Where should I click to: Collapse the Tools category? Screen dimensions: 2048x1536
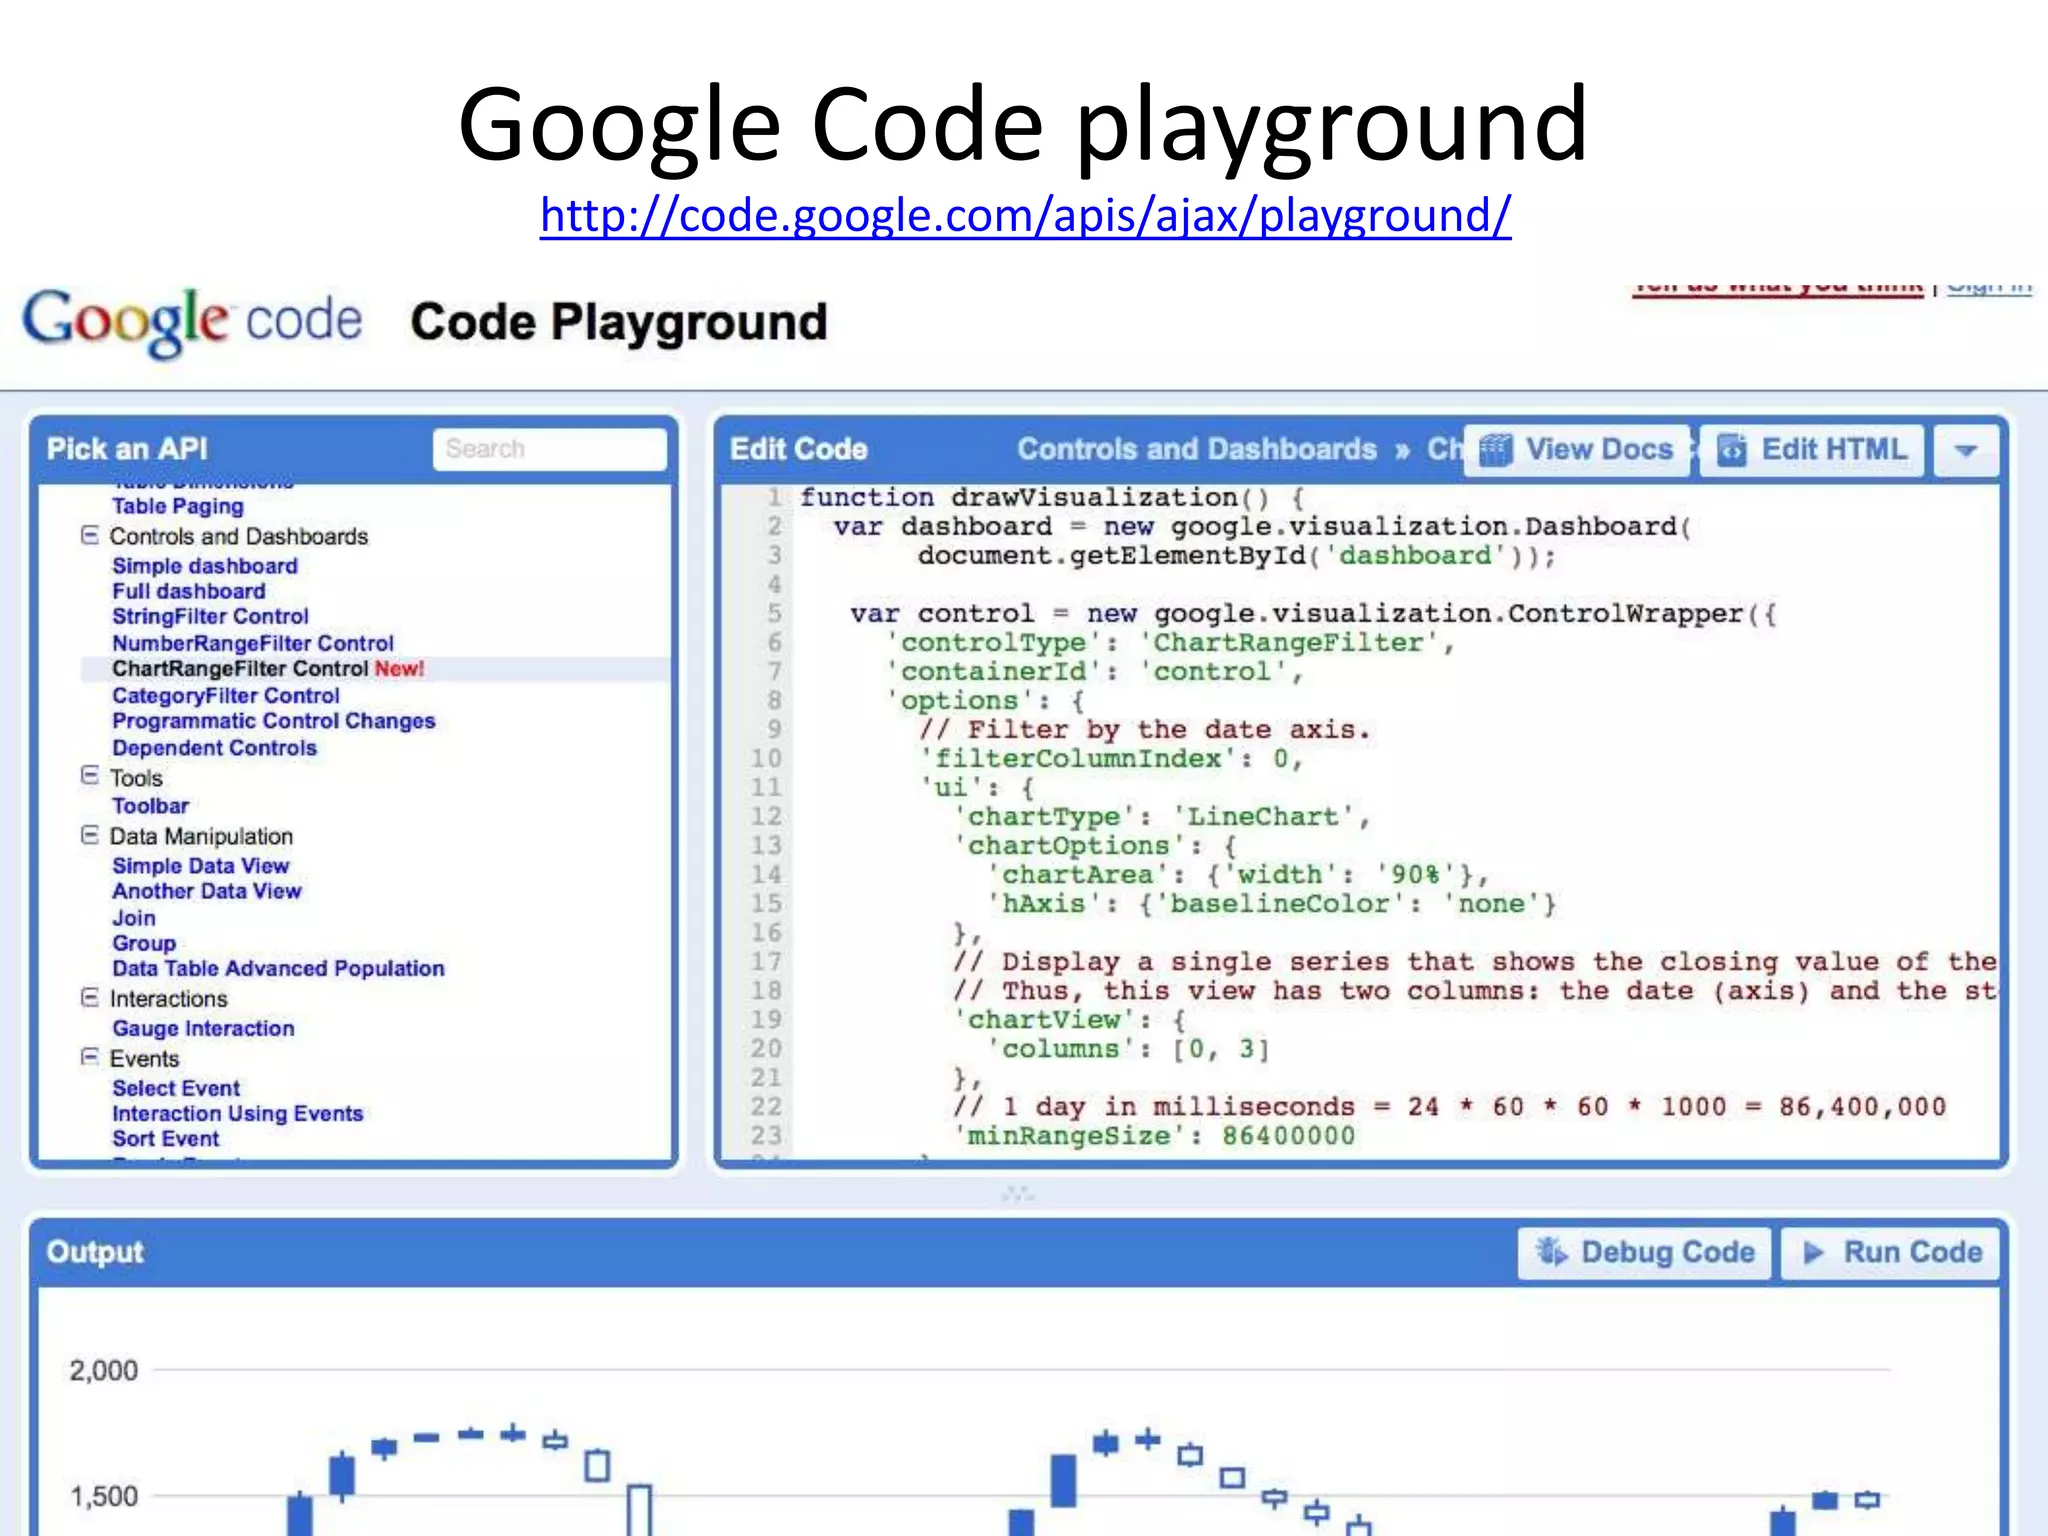90,776
